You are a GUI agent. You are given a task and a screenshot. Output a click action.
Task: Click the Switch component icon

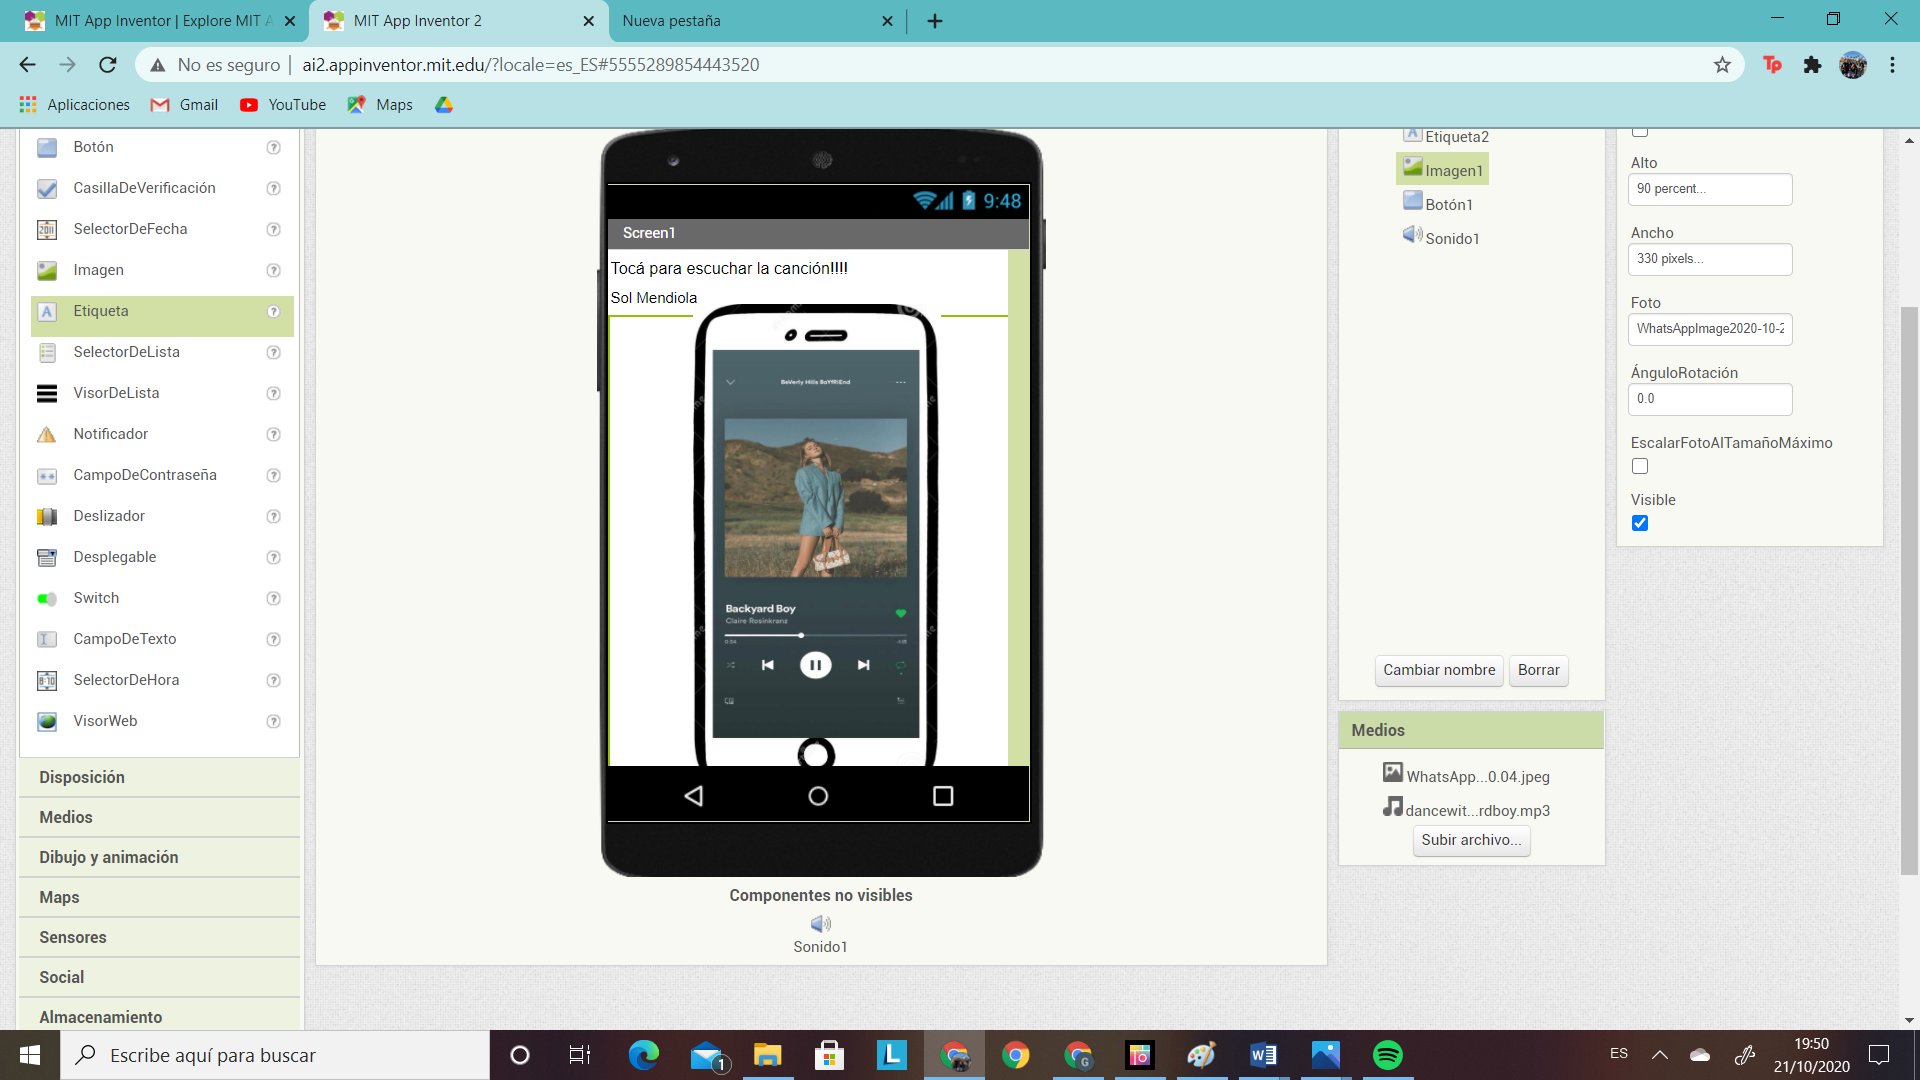tap(47, 598)
